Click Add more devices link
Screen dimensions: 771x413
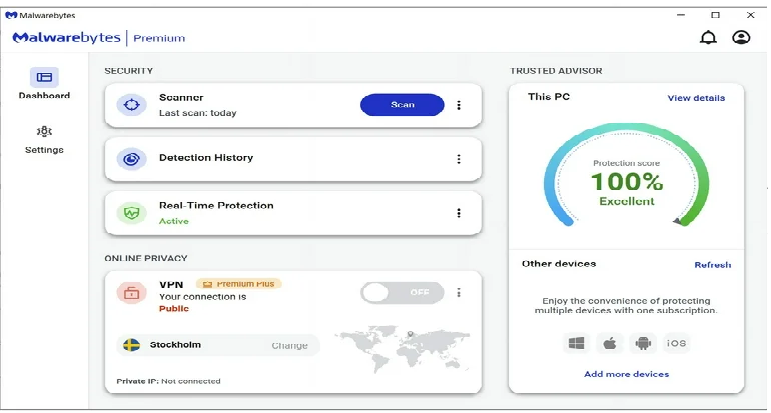click(x=626, y=374)
